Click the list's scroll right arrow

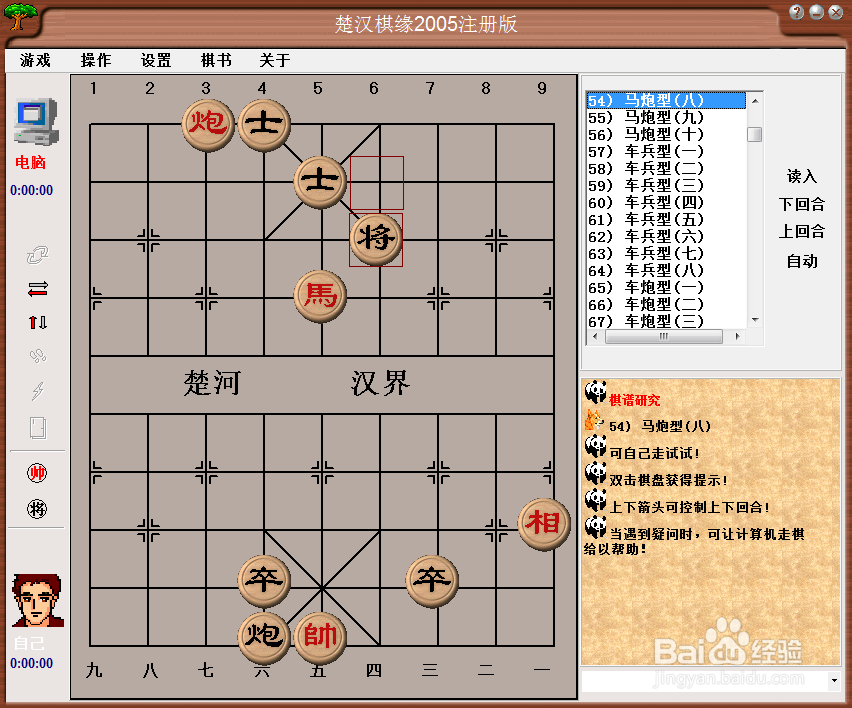point(737,336)
